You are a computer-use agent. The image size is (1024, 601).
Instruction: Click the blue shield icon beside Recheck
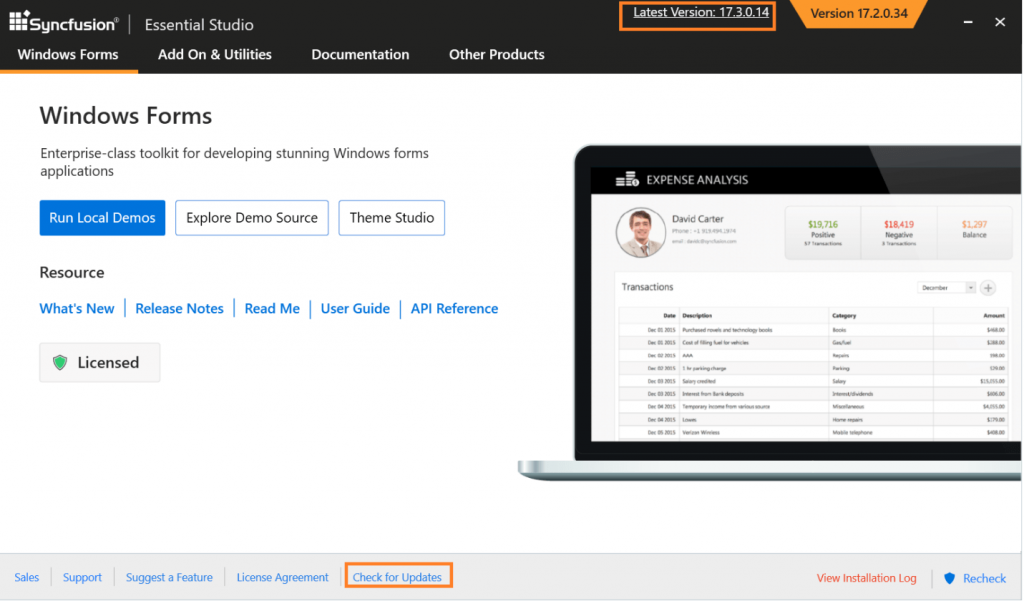(949, 578)
